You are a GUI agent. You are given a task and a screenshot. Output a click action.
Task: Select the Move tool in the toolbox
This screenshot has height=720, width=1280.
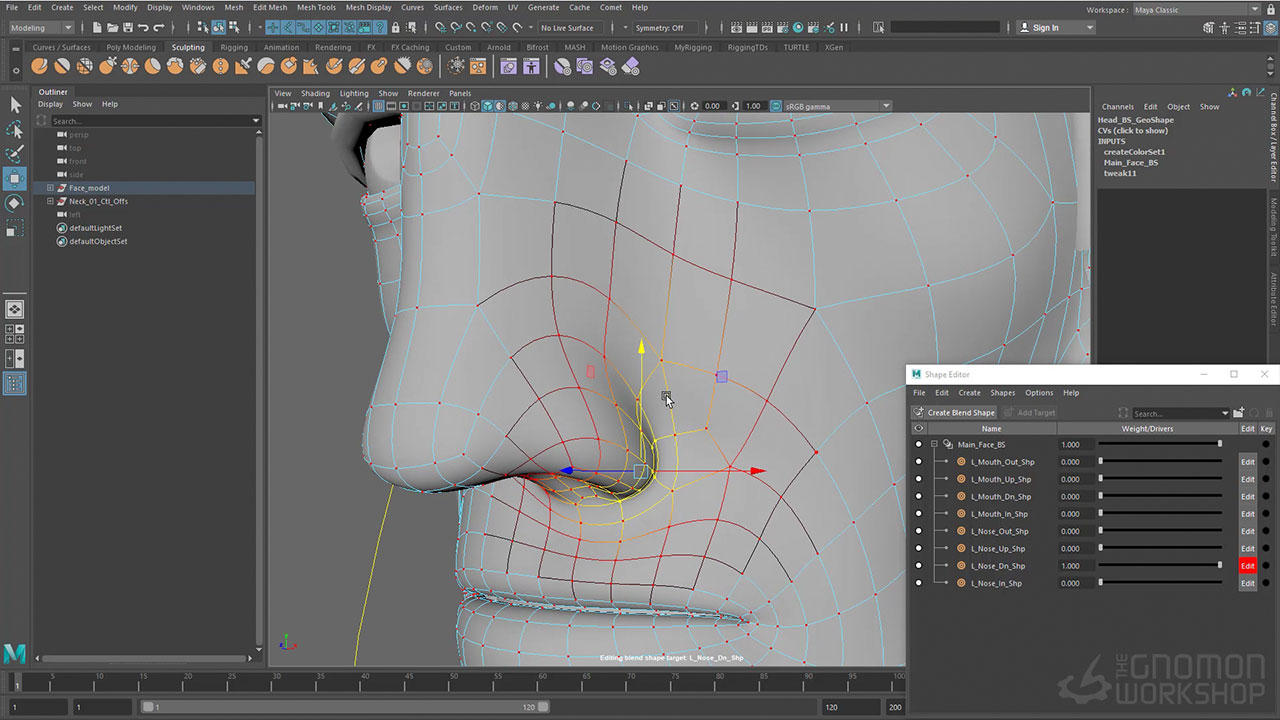click(15, 179)
